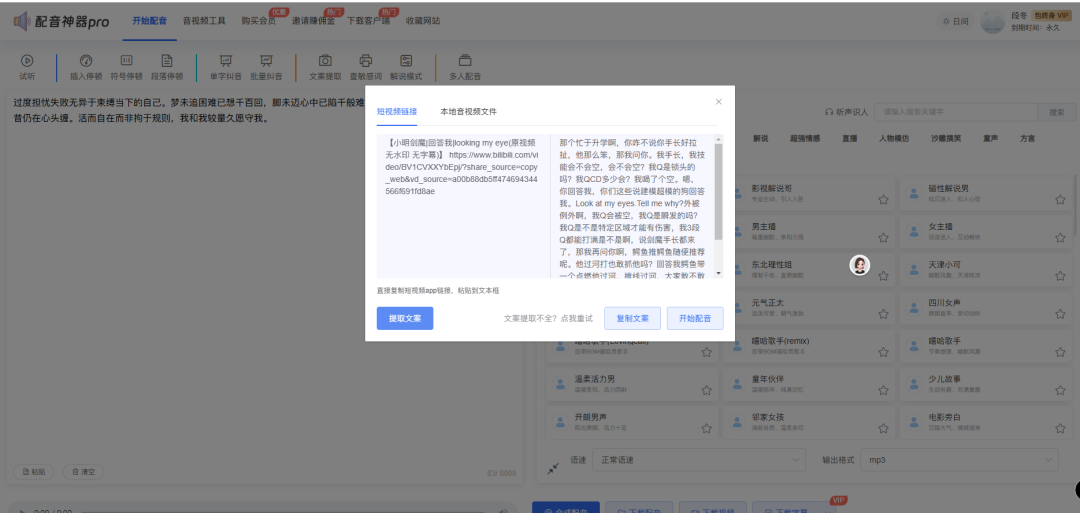Screen dimensions: 1080x513
Task: Click the 解说模式 narration mode icon
Action: tap(406, 61)
